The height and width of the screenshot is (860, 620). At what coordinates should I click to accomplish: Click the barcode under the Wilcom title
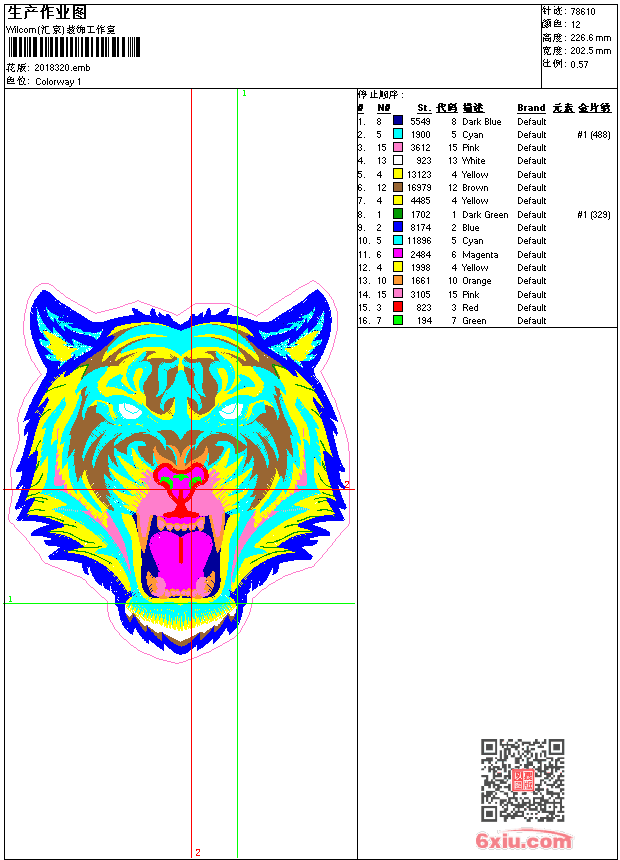pos(73,47)
